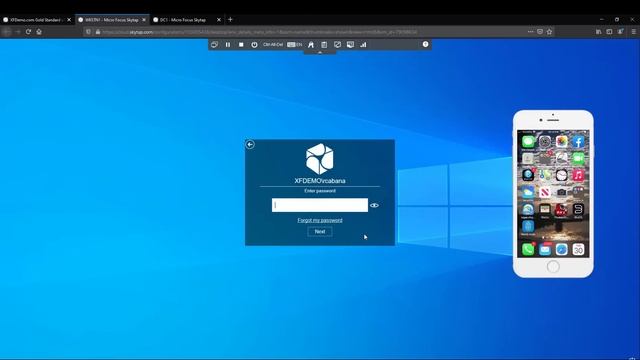Open the Facebook app on the iPhone
The height and width of the screenshot is (360, 640).
coord(578,141)
